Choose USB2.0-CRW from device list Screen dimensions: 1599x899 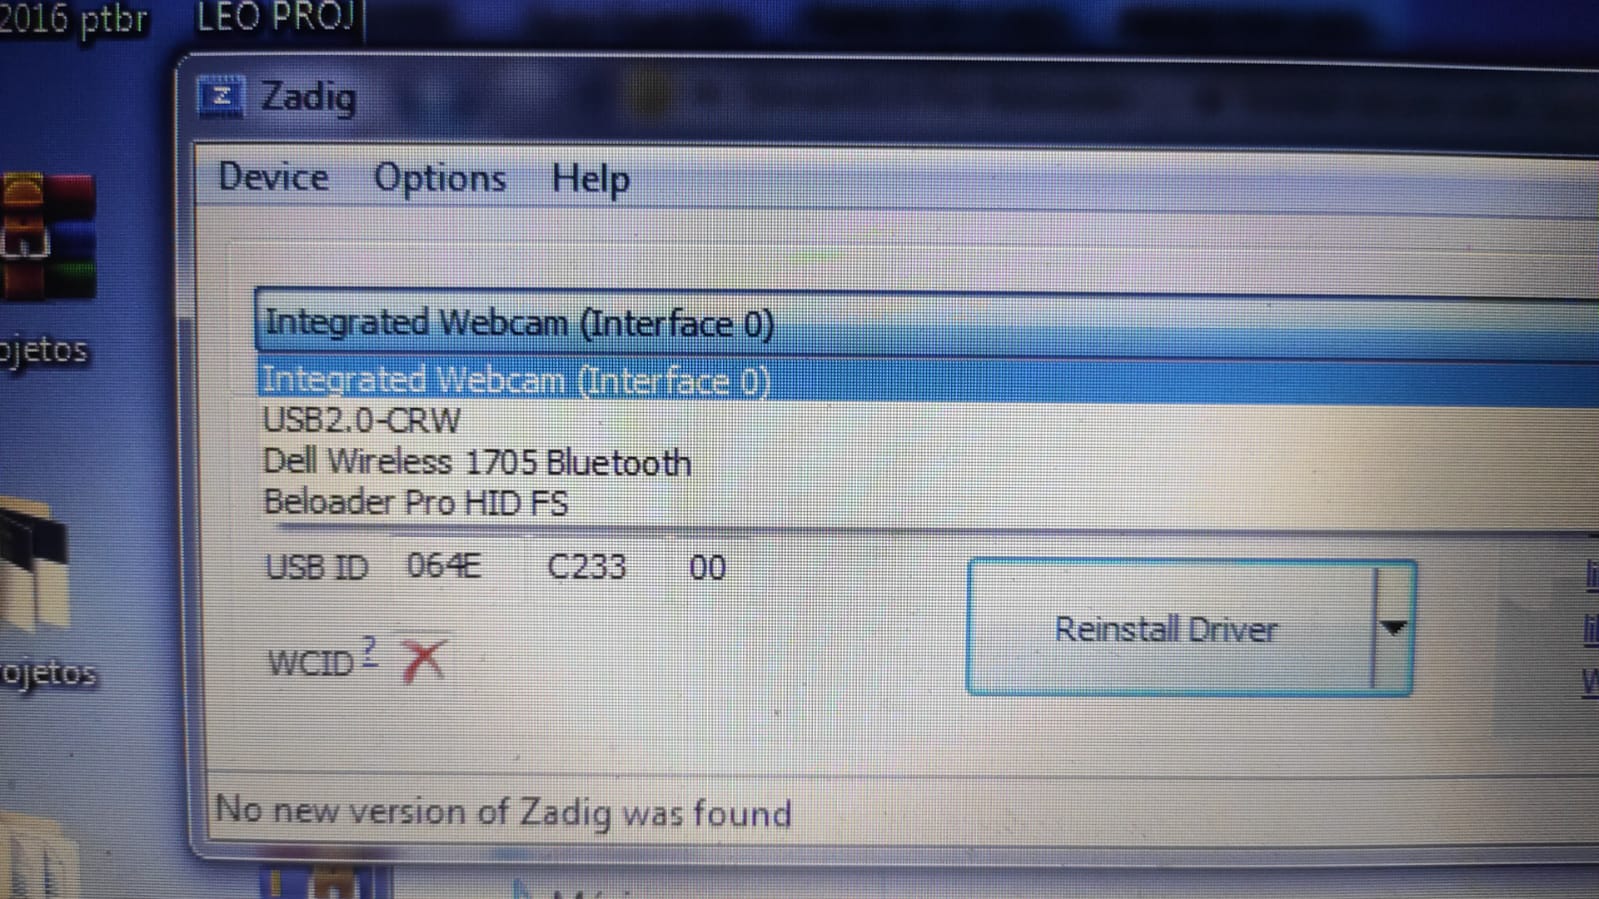pos(361,420)
